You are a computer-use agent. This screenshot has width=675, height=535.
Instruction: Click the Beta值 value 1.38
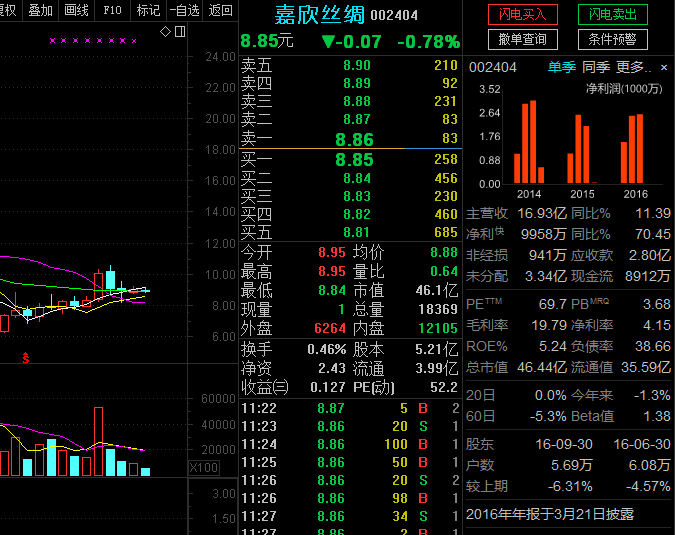coord(656,416)
